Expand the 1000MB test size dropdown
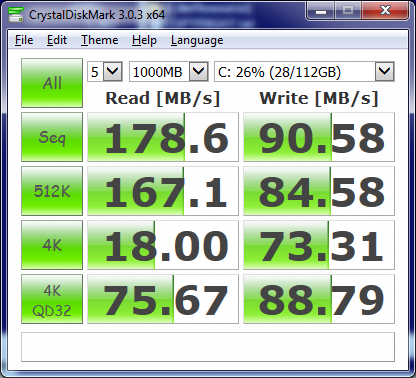Image resolution: width=416 pixels, height=378 pixels. coord(198,71)
